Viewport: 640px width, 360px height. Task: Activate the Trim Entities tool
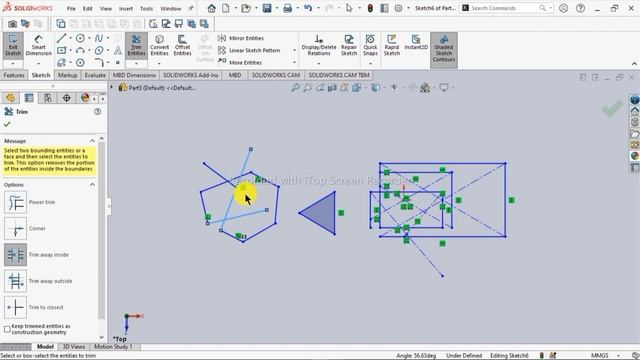tap(136, 45)
